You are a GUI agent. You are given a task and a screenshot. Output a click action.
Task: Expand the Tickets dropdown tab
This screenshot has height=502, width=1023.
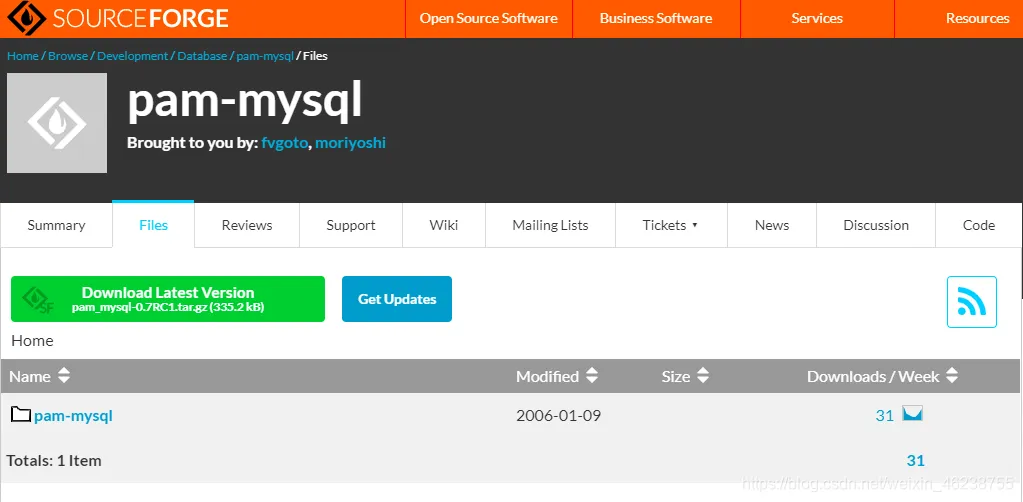(671, 225)
